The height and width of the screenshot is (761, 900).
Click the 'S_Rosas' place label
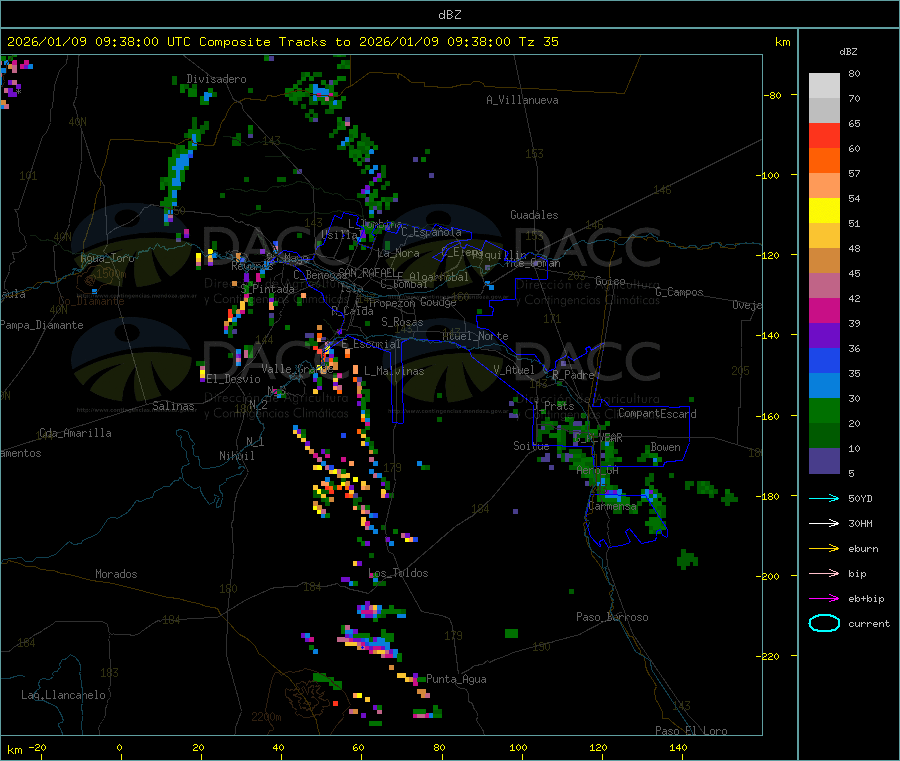pyautogui.click(x=402, y=322)
